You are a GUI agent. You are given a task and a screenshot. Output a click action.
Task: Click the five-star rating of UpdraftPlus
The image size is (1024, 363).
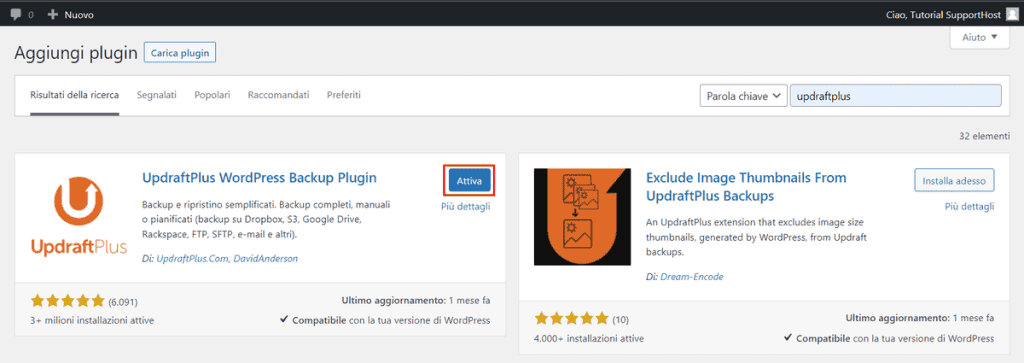67,301
